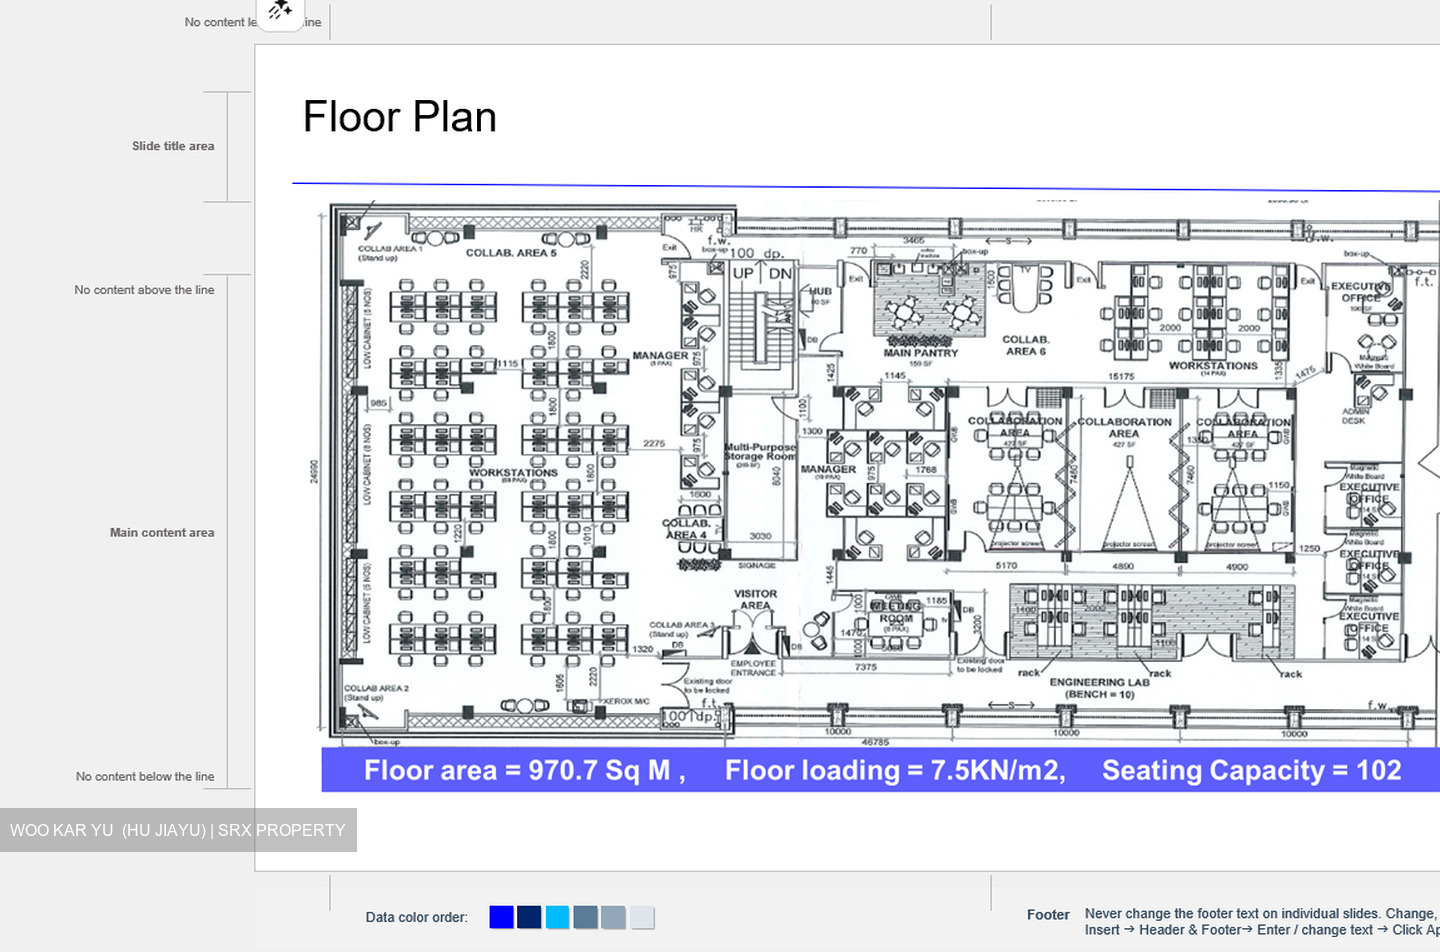Click the Floor Plan slide title

point(400,117)
